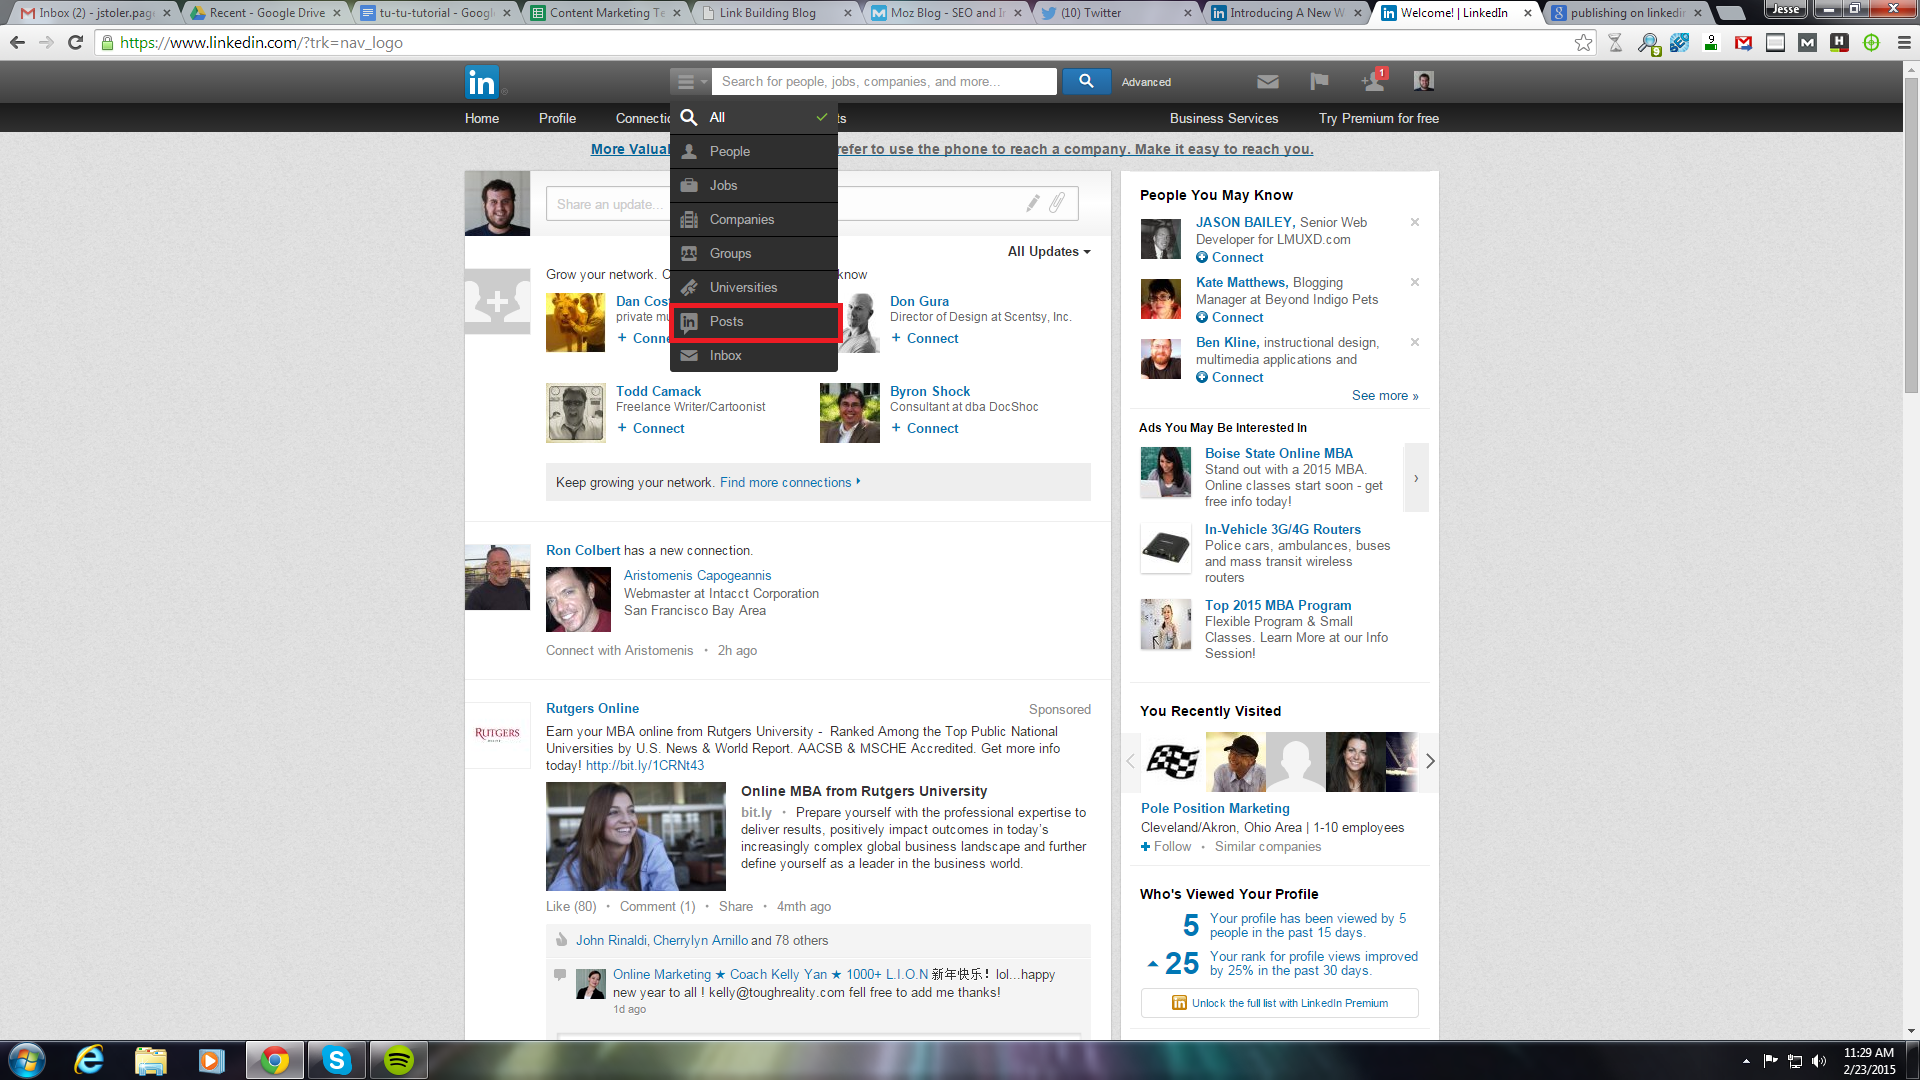Image resolution: width=1920 pixels, height=1080 pixels.
Task: Switch to Moz Blog tab
Action: 944,13
